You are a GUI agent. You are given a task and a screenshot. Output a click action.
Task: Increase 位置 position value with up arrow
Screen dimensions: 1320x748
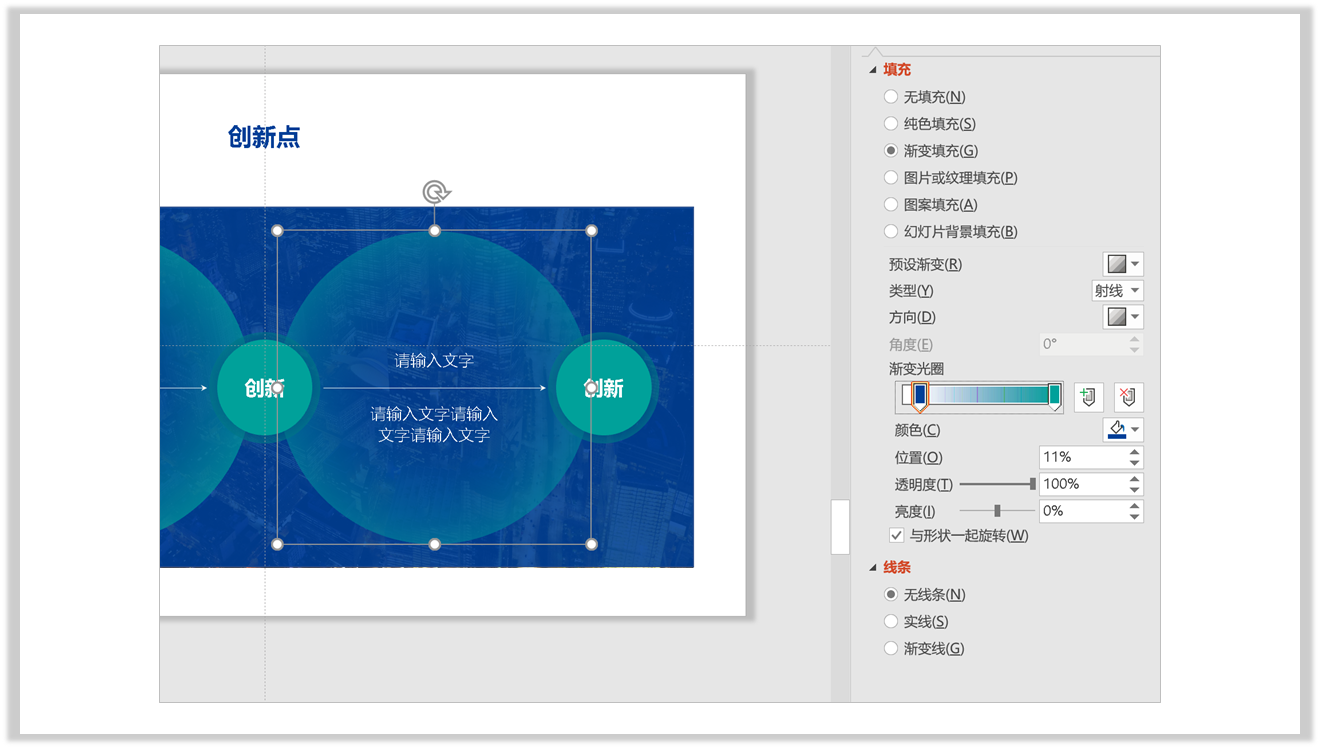[x=1134, y=452]
